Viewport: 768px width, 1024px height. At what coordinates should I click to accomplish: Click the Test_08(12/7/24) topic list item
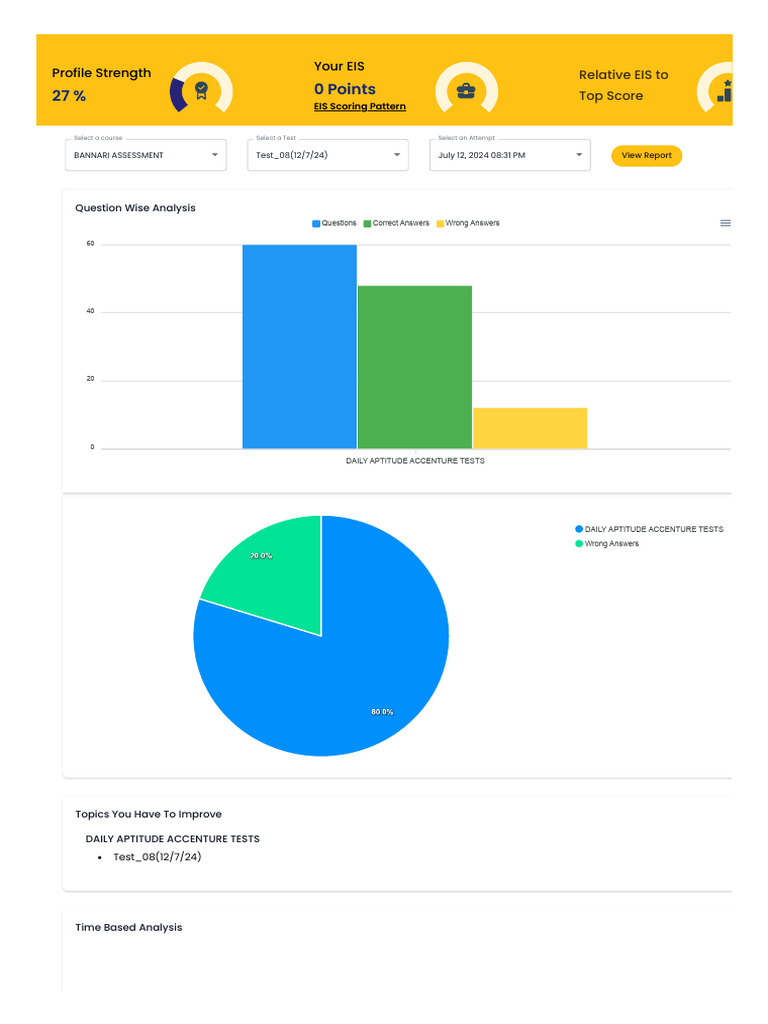point(157,857)
